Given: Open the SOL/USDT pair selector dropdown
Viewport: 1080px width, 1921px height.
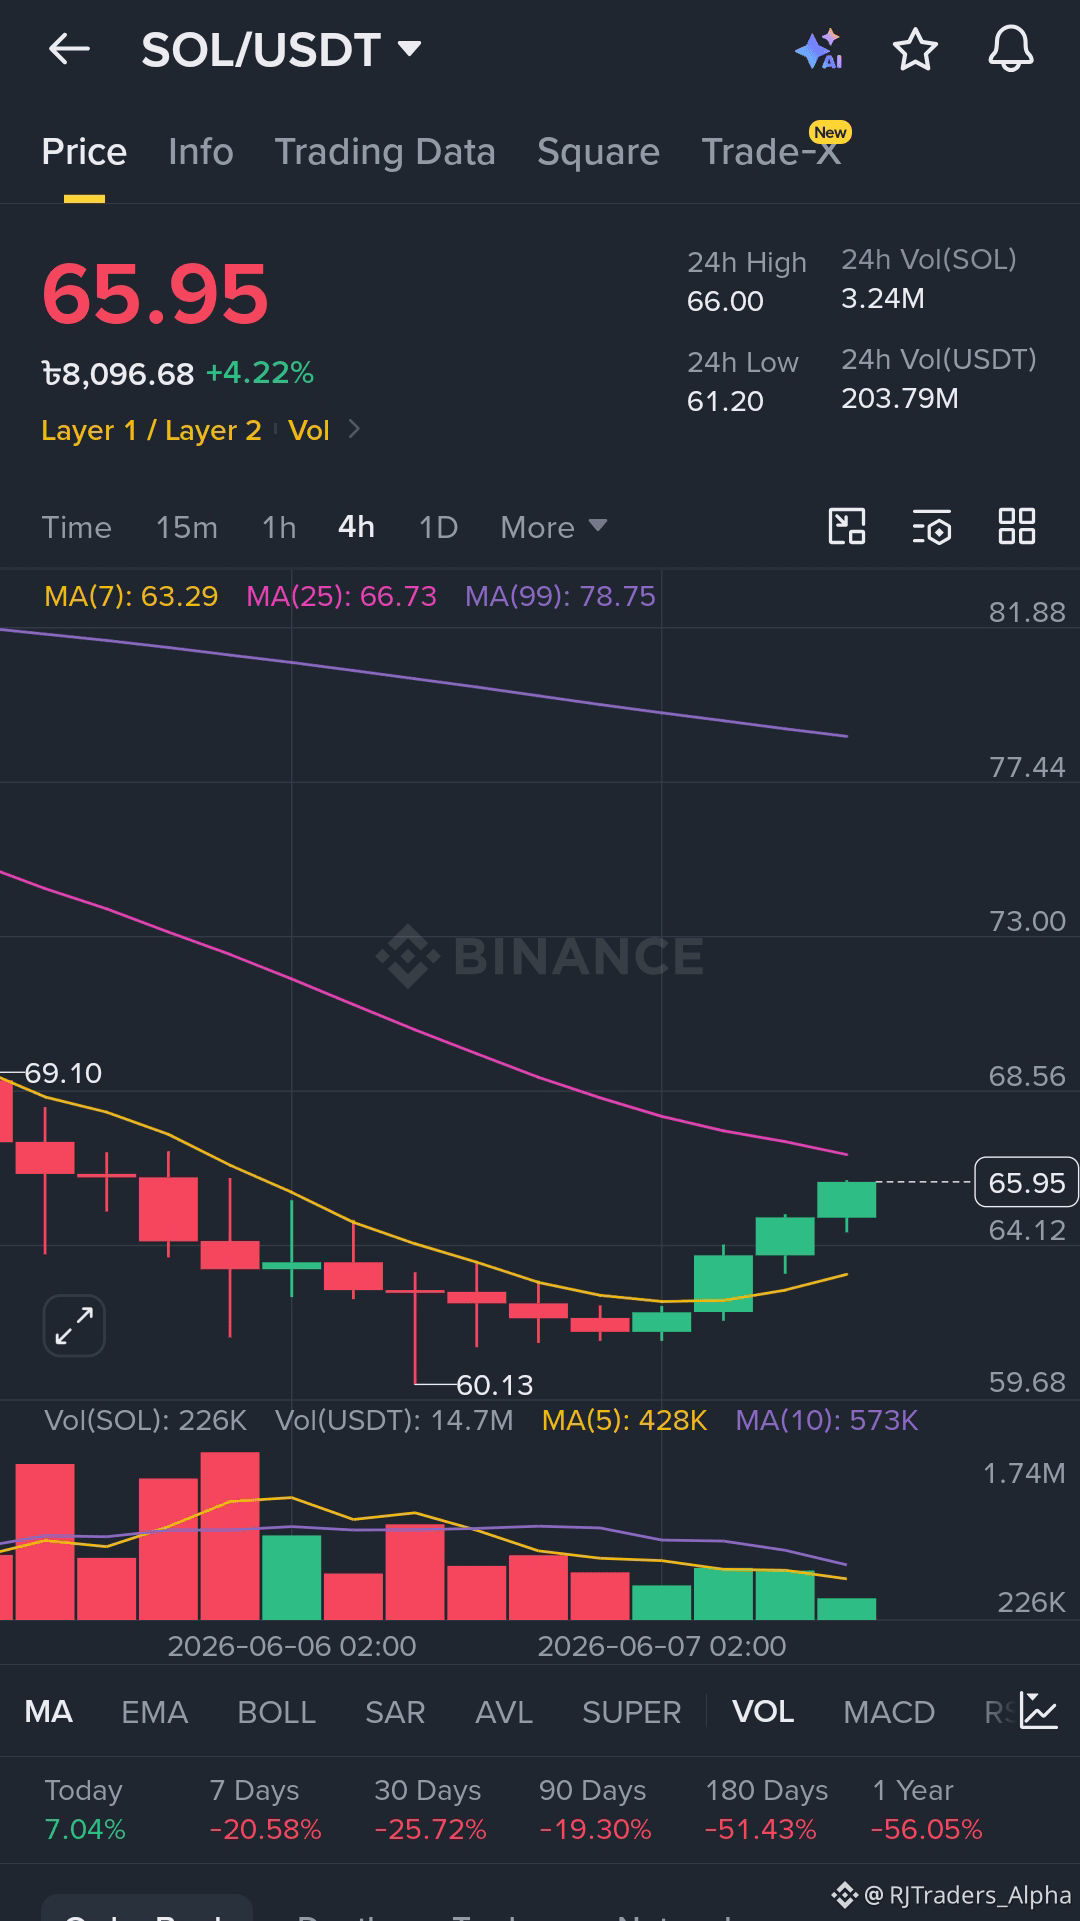Looking at the screenshot, I should tap(281, 49).
